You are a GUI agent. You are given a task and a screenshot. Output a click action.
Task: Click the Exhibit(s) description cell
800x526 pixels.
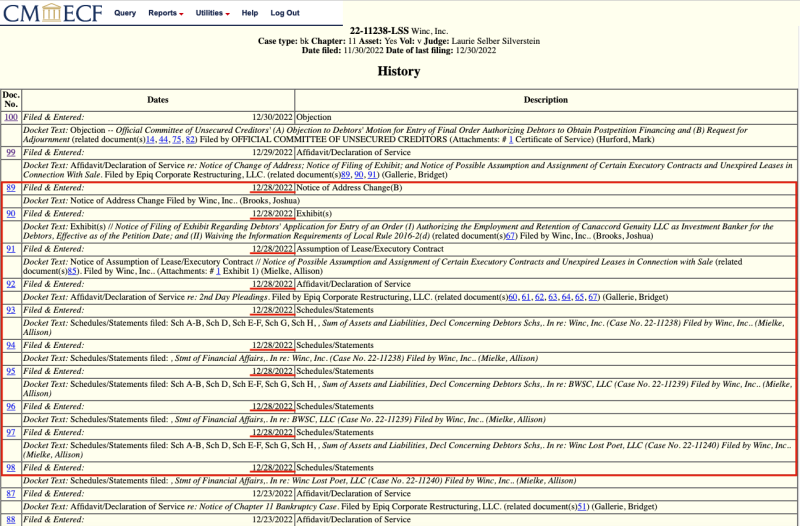click(314, 213)
